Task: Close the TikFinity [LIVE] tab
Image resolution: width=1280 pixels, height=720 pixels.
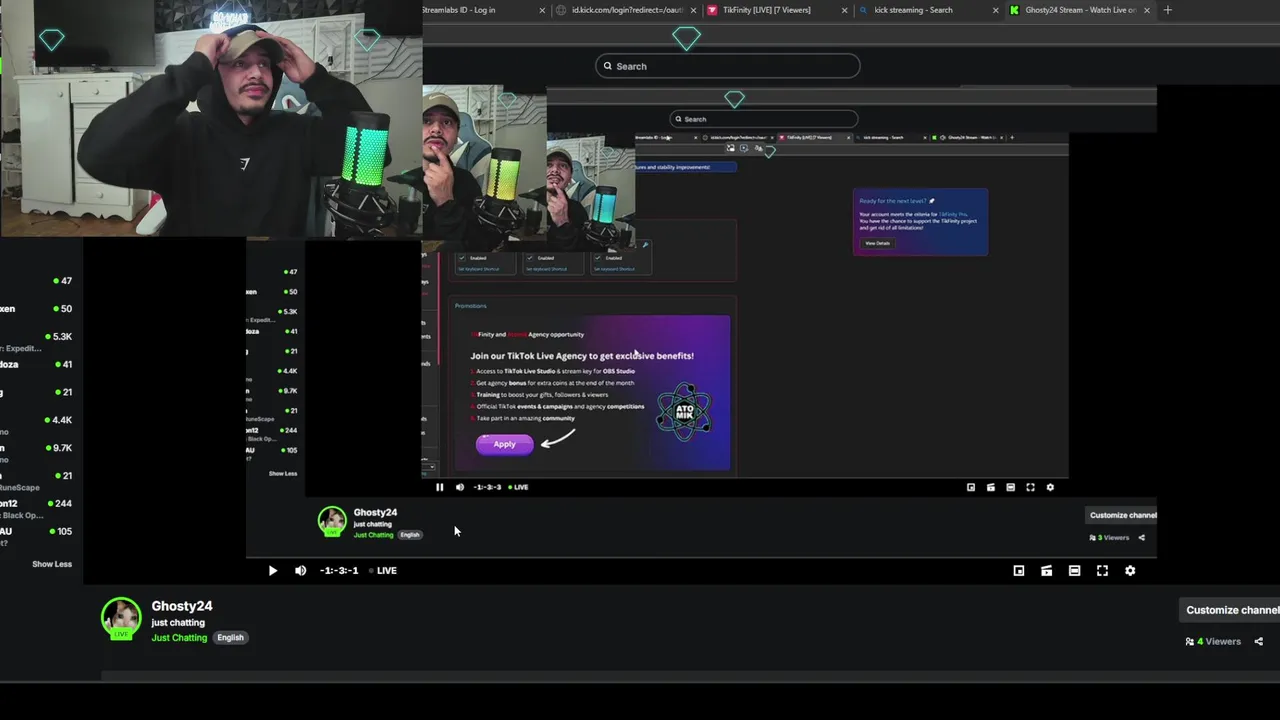Action: point(844,10)
